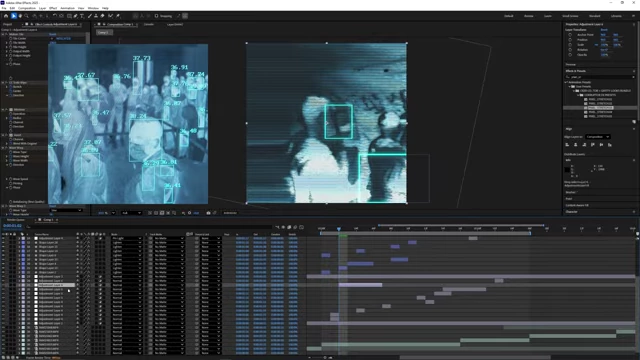The height and width of the screenshot is (360, 640).
Task: Open the Animation menu
Action: [x=67, y=8]
